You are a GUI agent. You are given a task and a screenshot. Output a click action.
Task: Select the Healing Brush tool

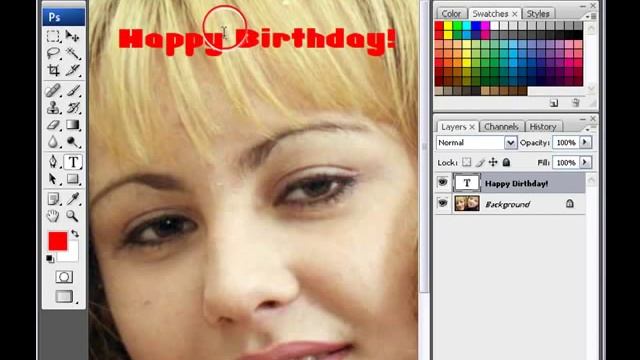[53, 90]
